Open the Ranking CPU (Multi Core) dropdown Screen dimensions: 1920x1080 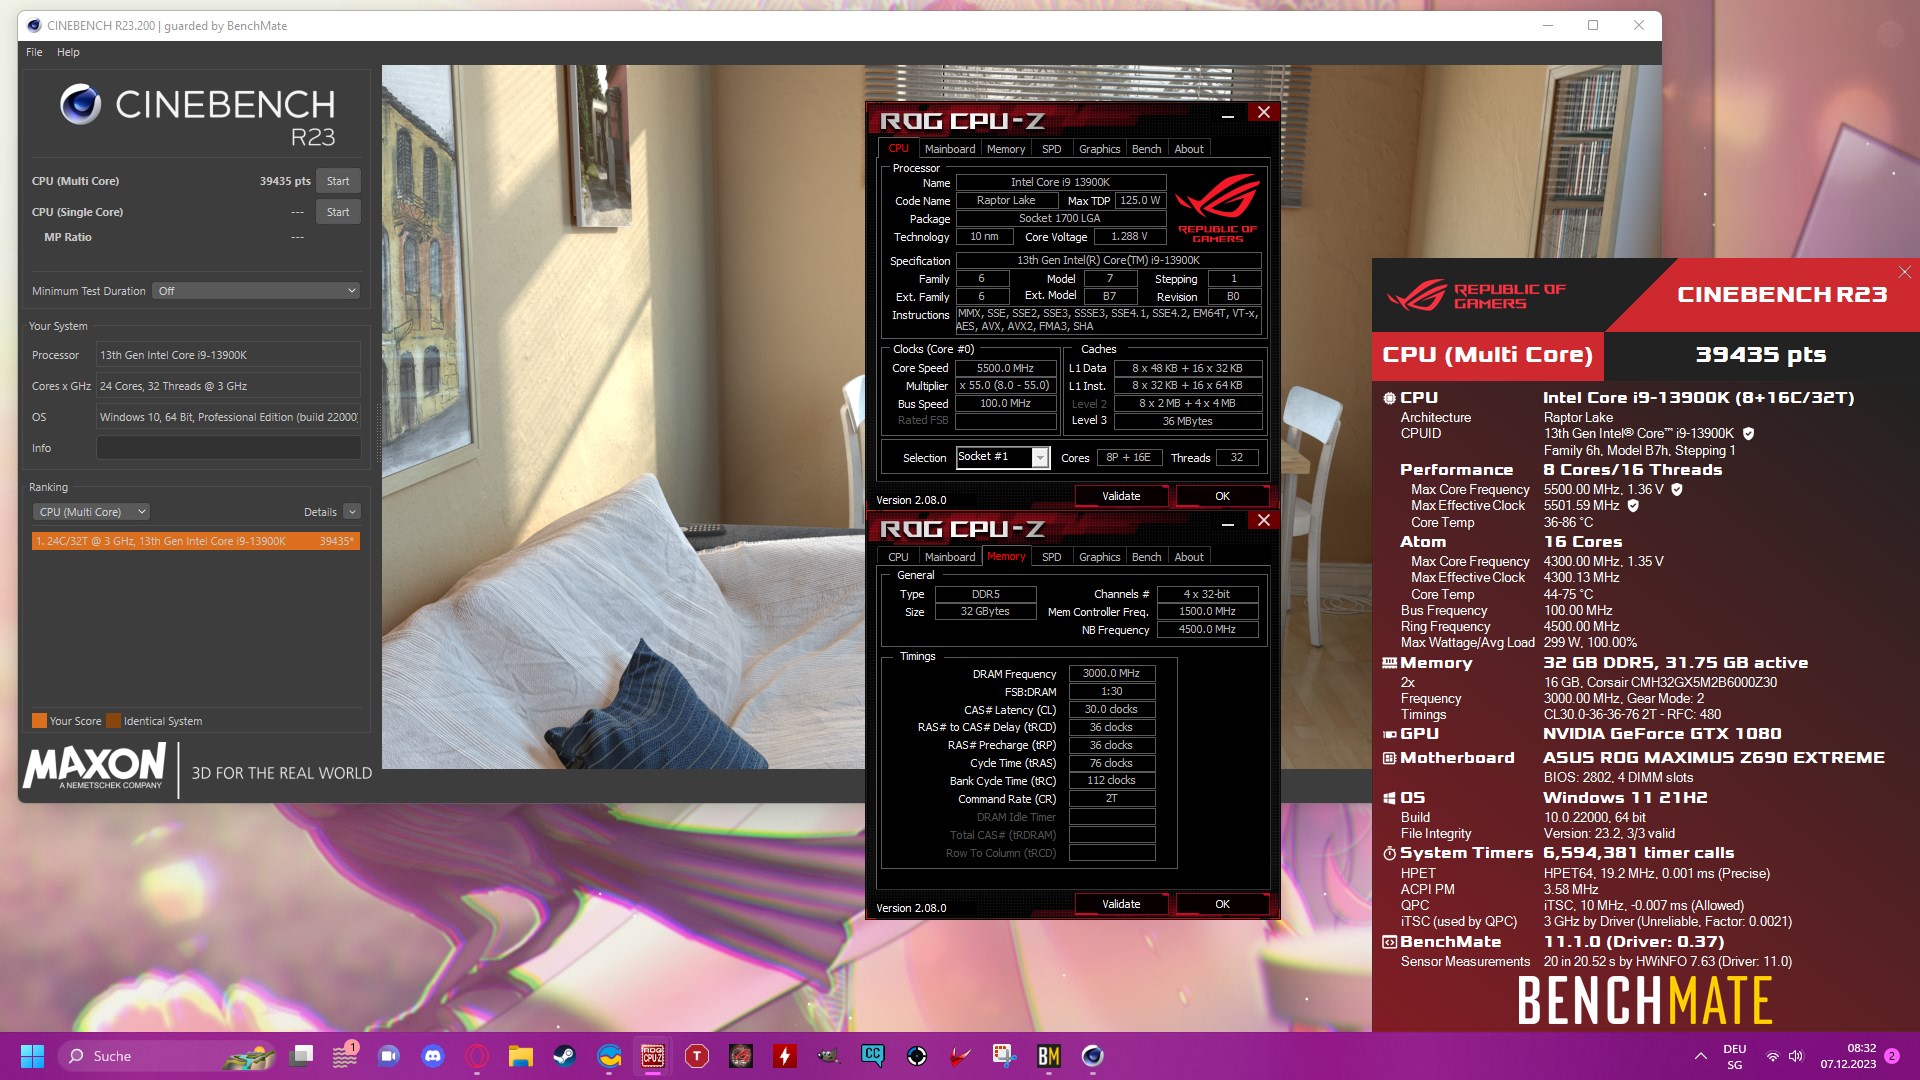pyautogui.click(x=91, y=512)
